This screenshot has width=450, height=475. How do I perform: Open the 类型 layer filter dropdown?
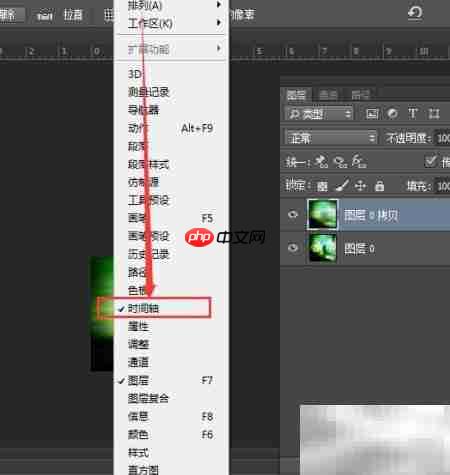pos(319,114)
